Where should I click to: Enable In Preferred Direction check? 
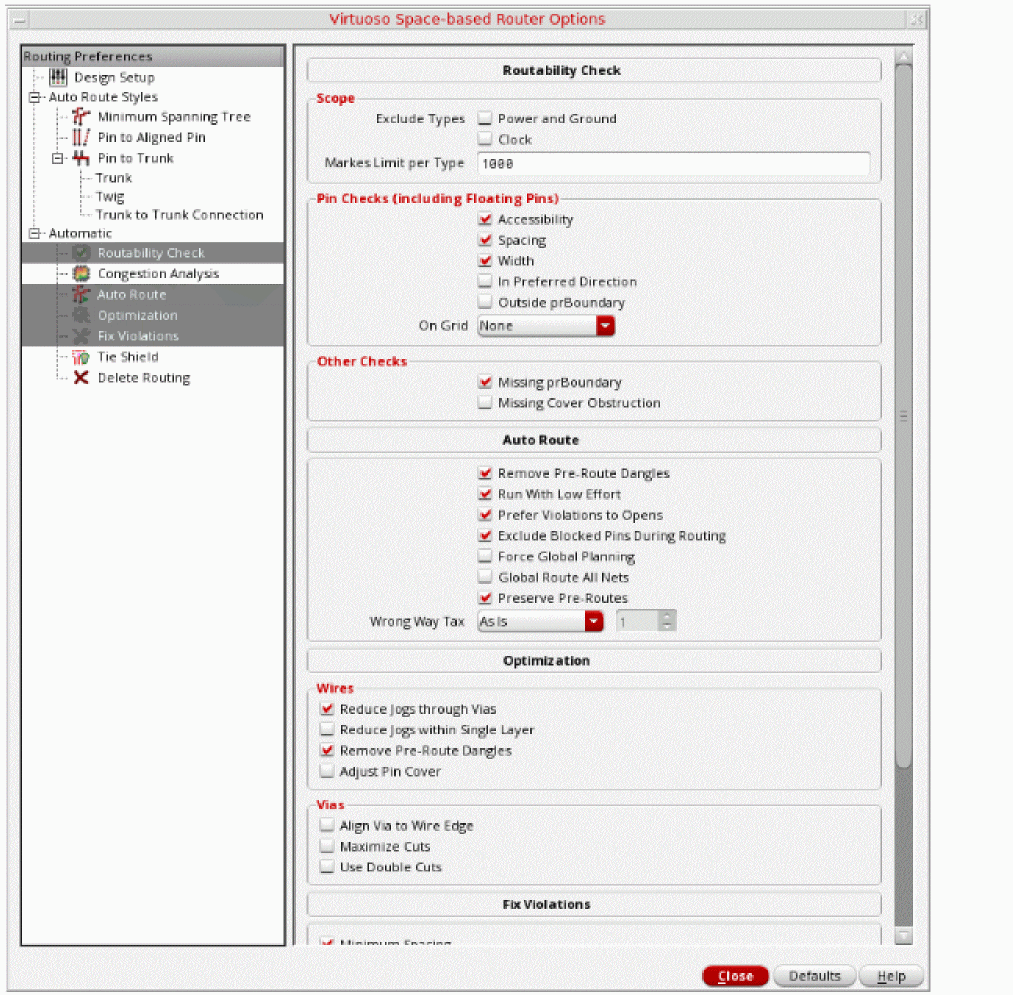[485, 282]
